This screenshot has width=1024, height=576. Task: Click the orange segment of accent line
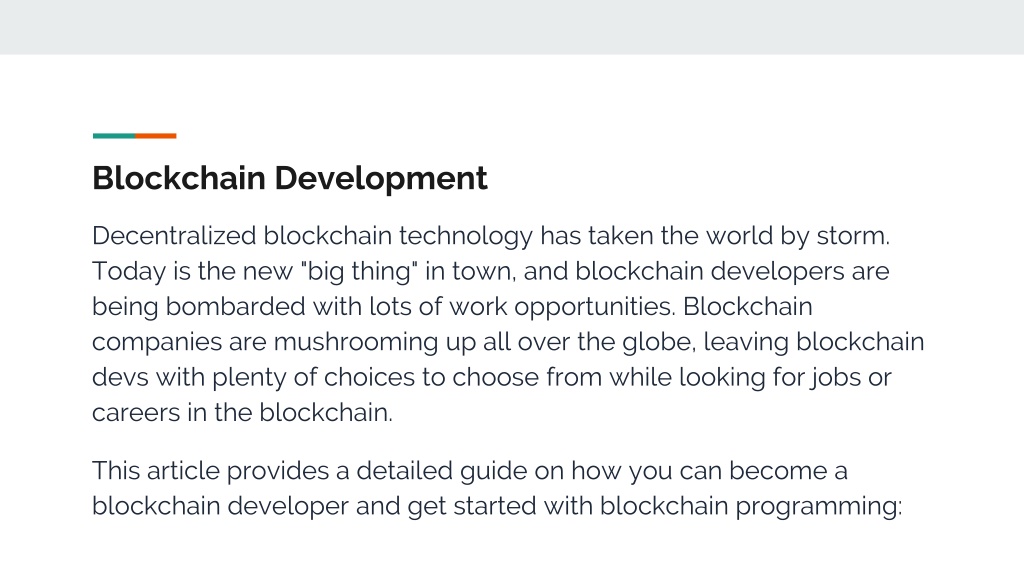pyautogui.click(x=155, y=136)
